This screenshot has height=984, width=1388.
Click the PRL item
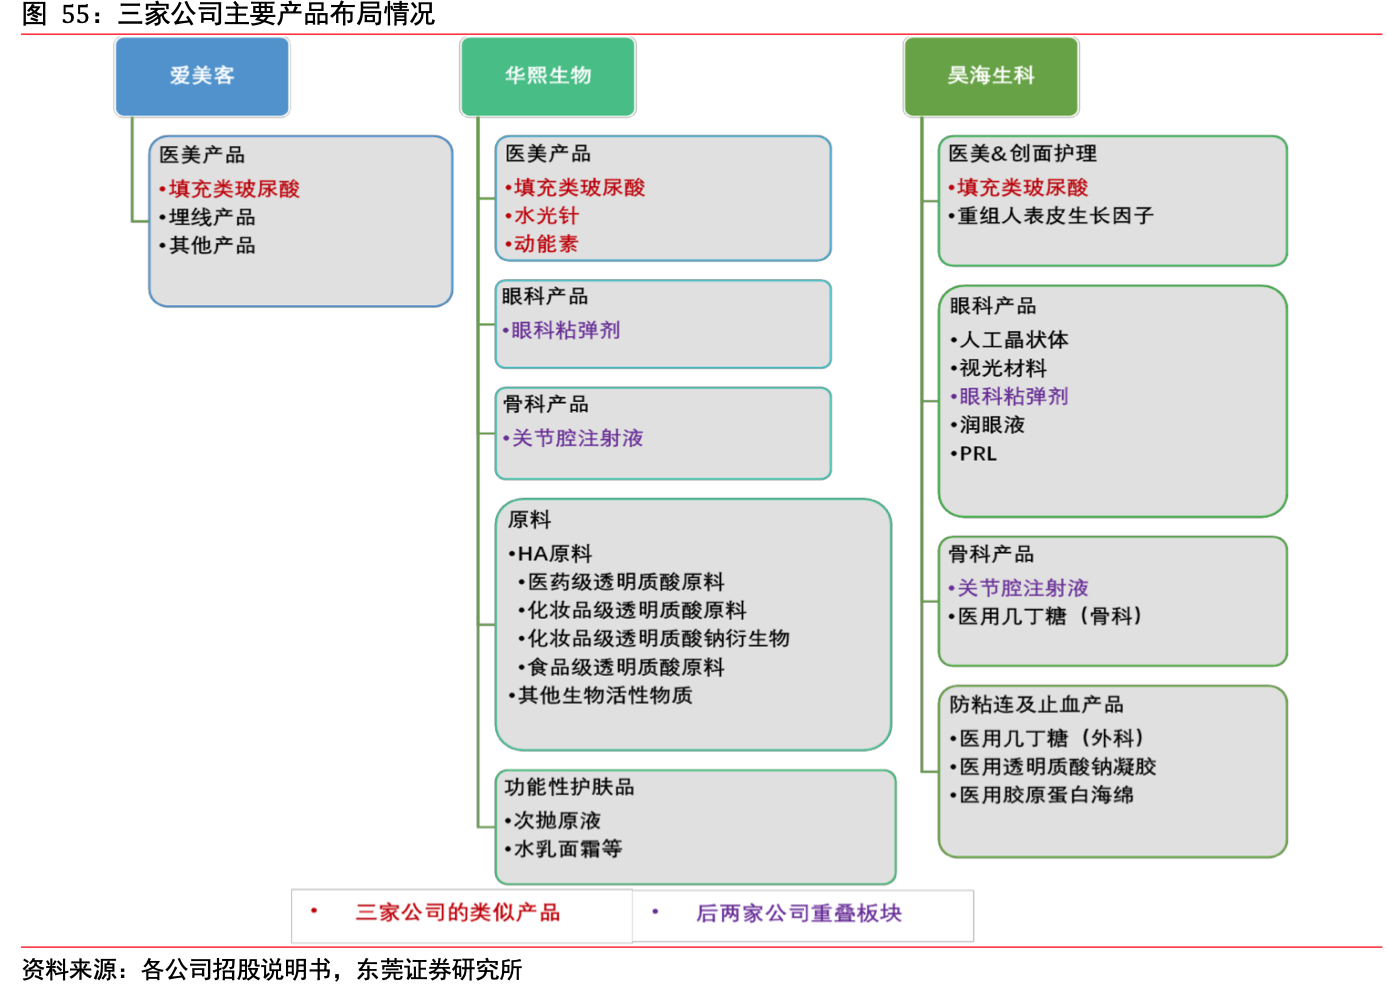click(977, 453)
